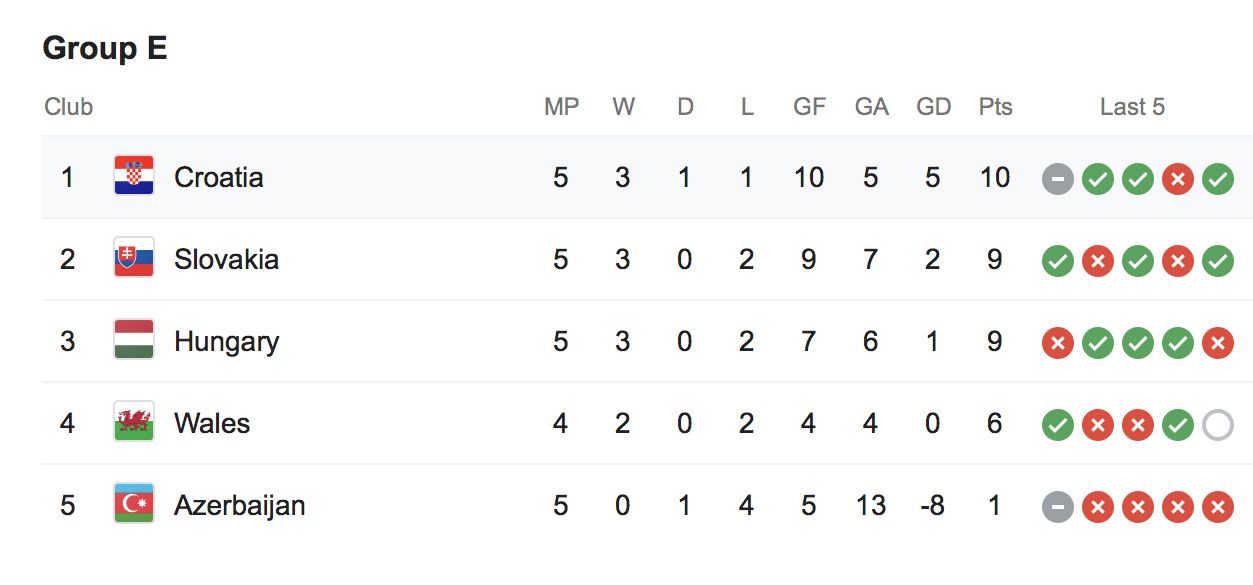1253x585 pixels.
Task: Click the Group E heading
Action: pos(104,47)
